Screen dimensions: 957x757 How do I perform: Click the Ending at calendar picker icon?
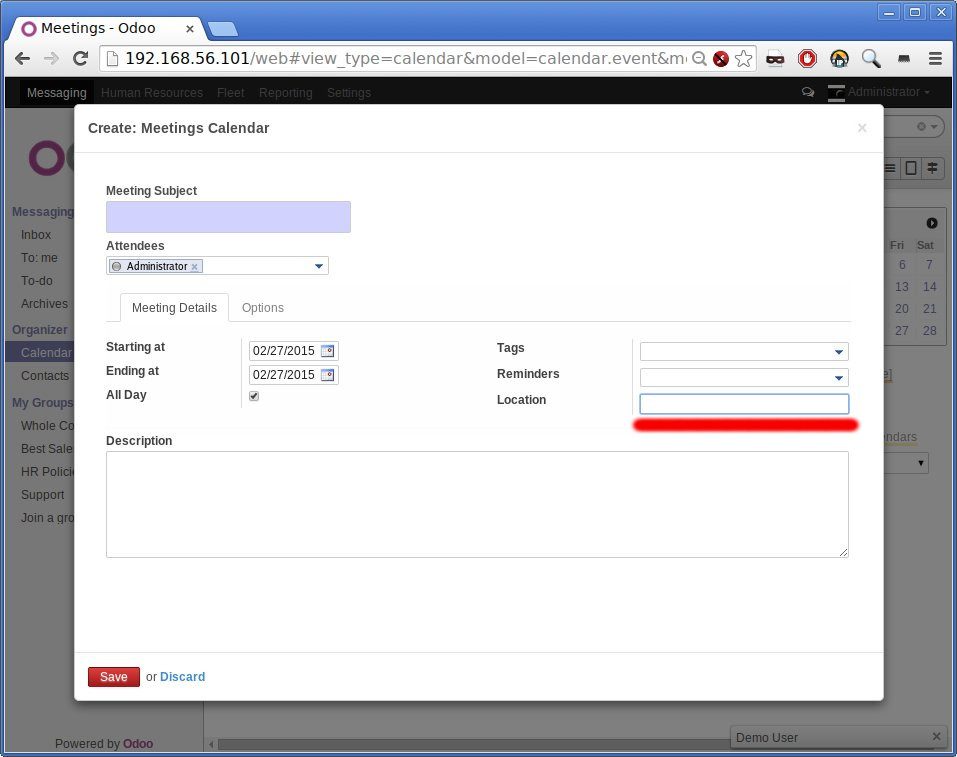click(328, 375)
